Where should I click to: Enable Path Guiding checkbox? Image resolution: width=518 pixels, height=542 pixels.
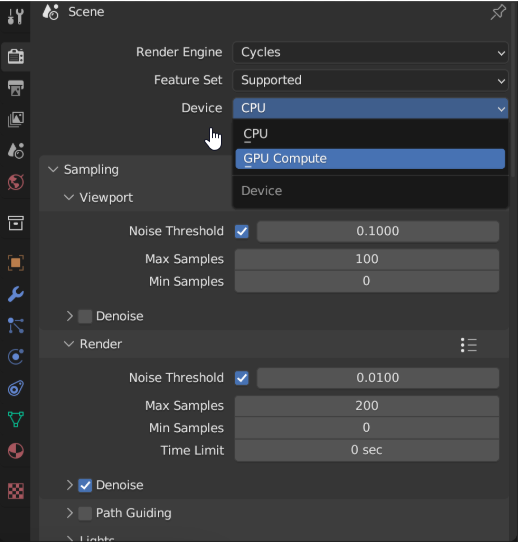85,513
